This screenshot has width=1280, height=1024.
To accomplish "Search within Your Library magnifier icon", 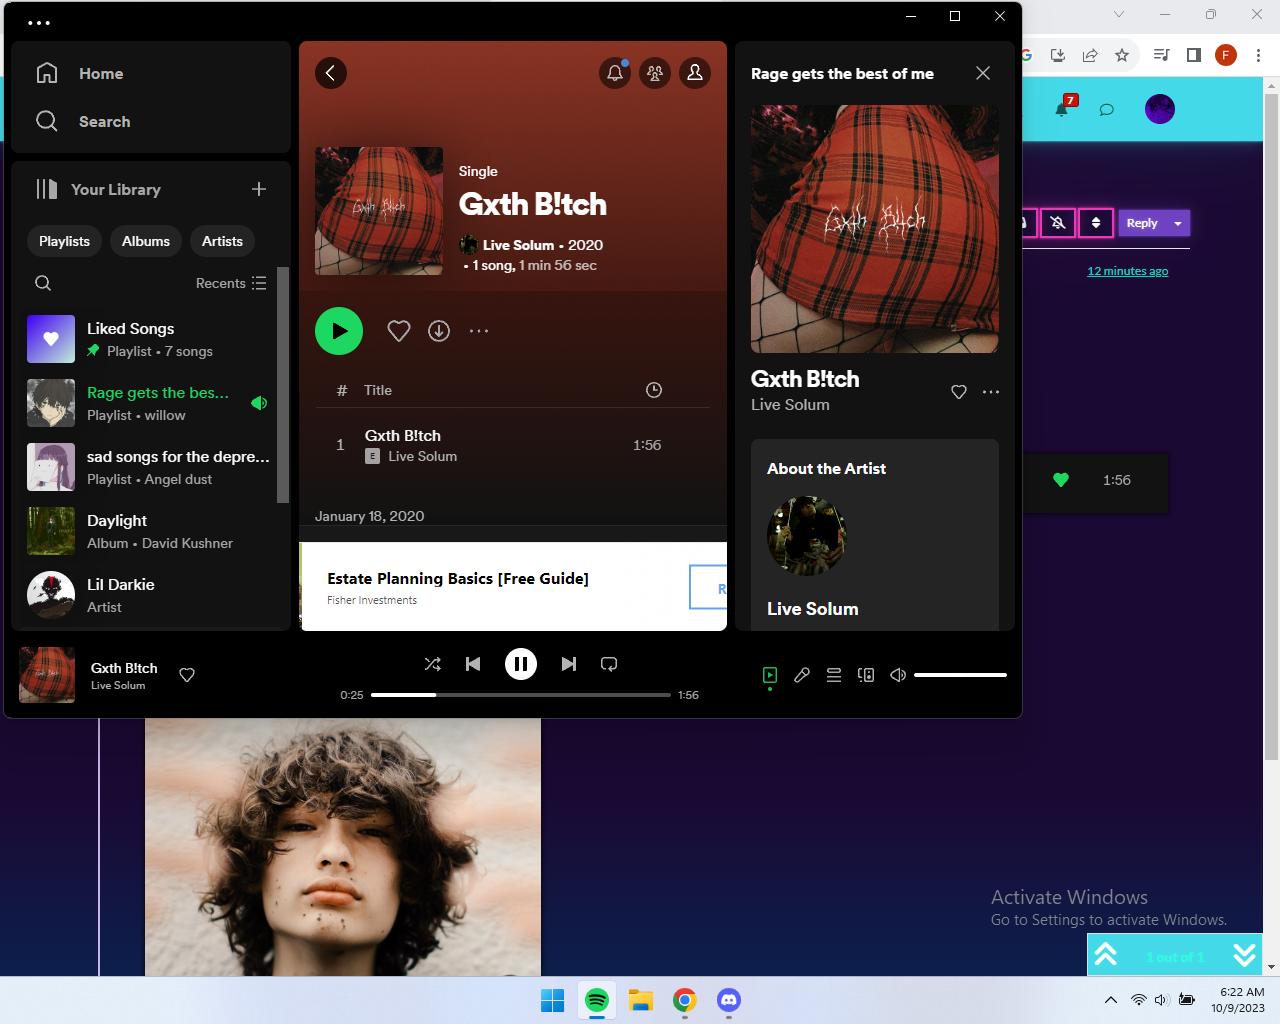I will pyautogui.click(x=43, y=283).
